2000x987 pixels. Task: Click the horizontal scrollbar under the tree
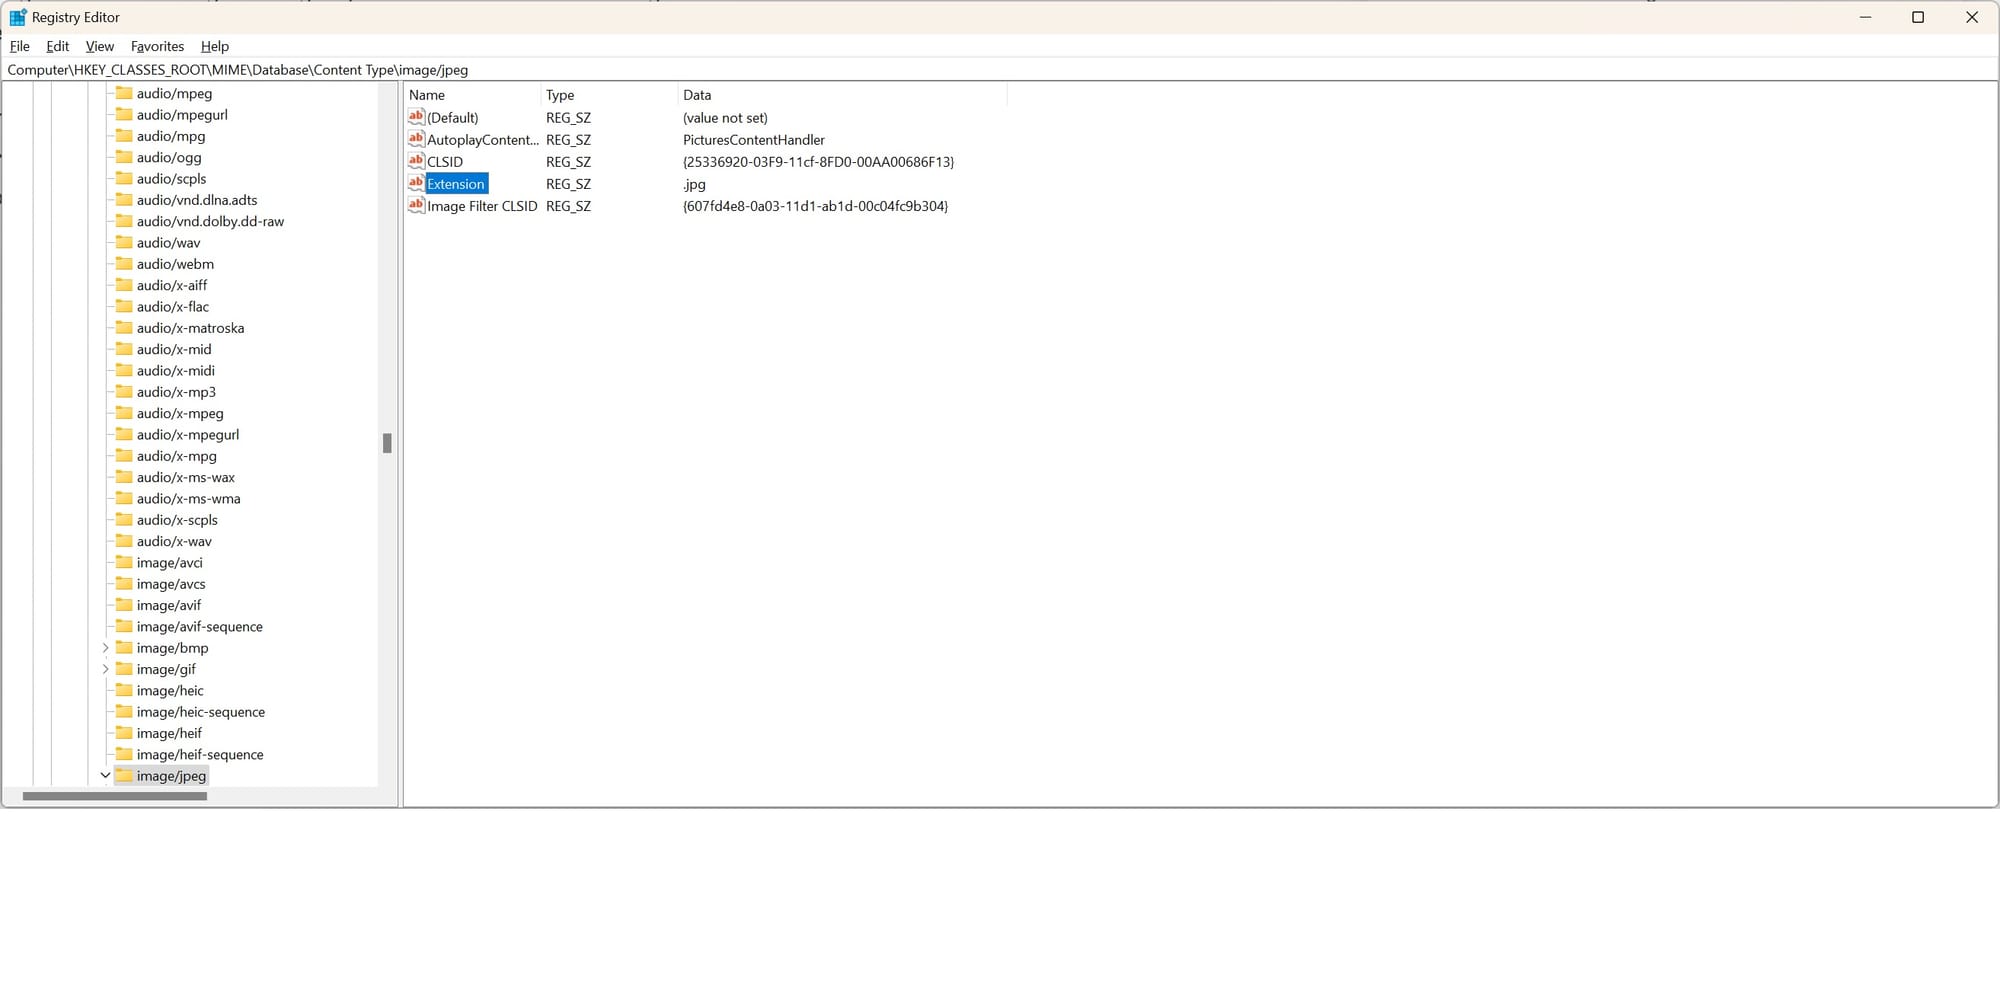[x=115, y=796]
